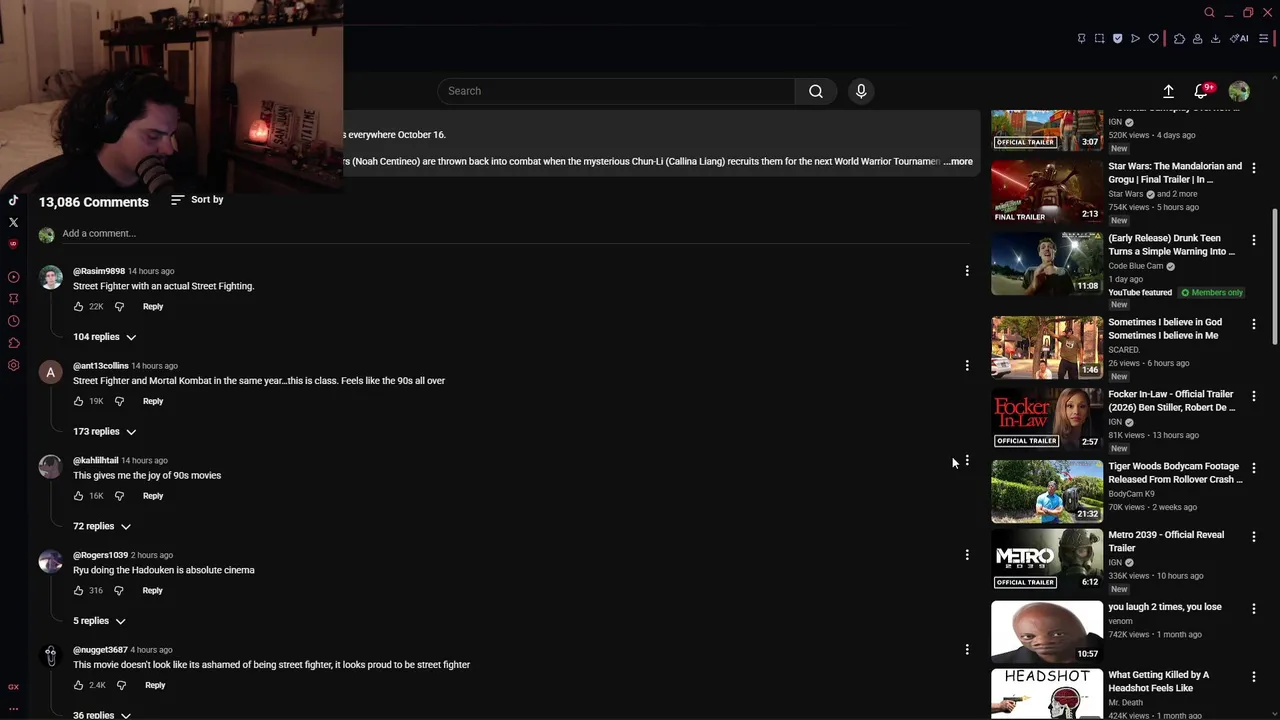Image resolution: width=1280 pixels, height=720 pixels.
Task: Open the sidebar three-dots setup menu
Action: (13, 708)
